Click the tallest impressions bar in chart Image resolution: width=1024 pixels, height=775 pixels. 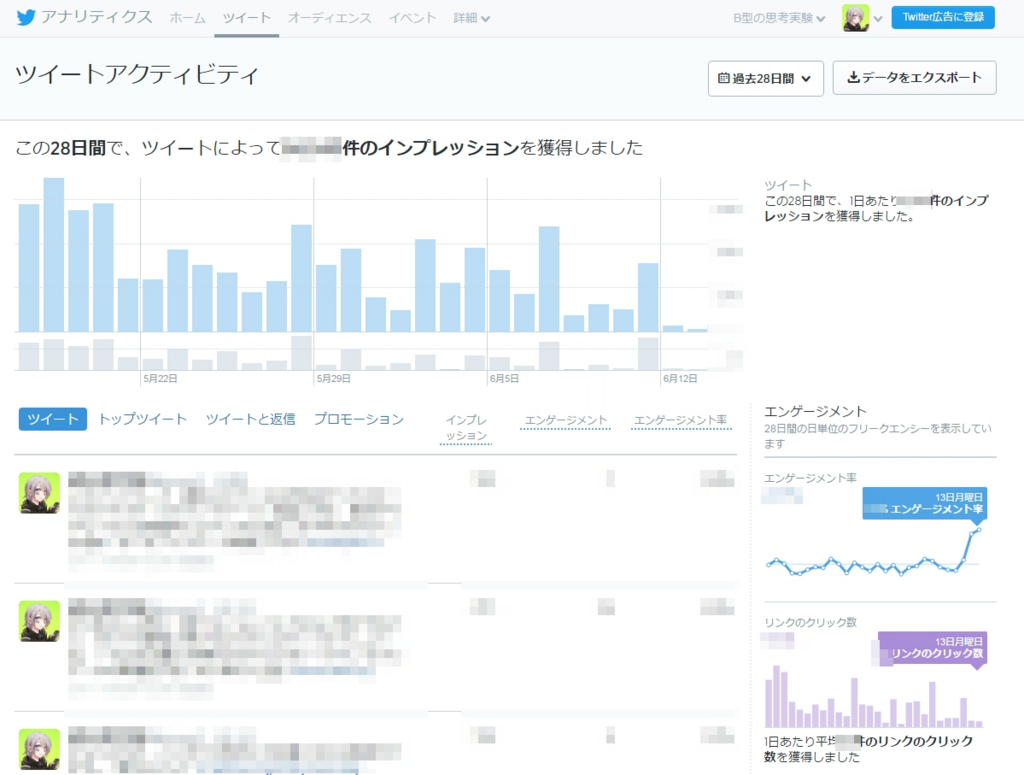(54, 255)
